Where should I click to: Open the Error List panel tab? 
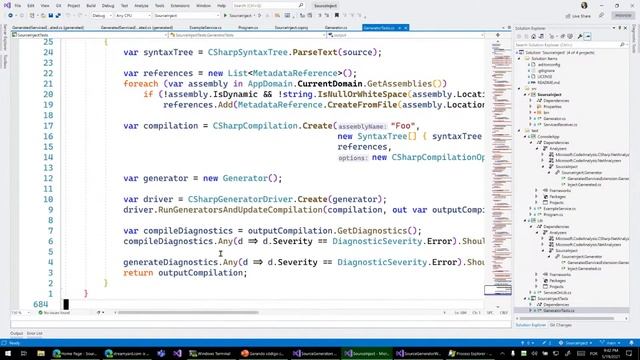(x=35, y=333)
